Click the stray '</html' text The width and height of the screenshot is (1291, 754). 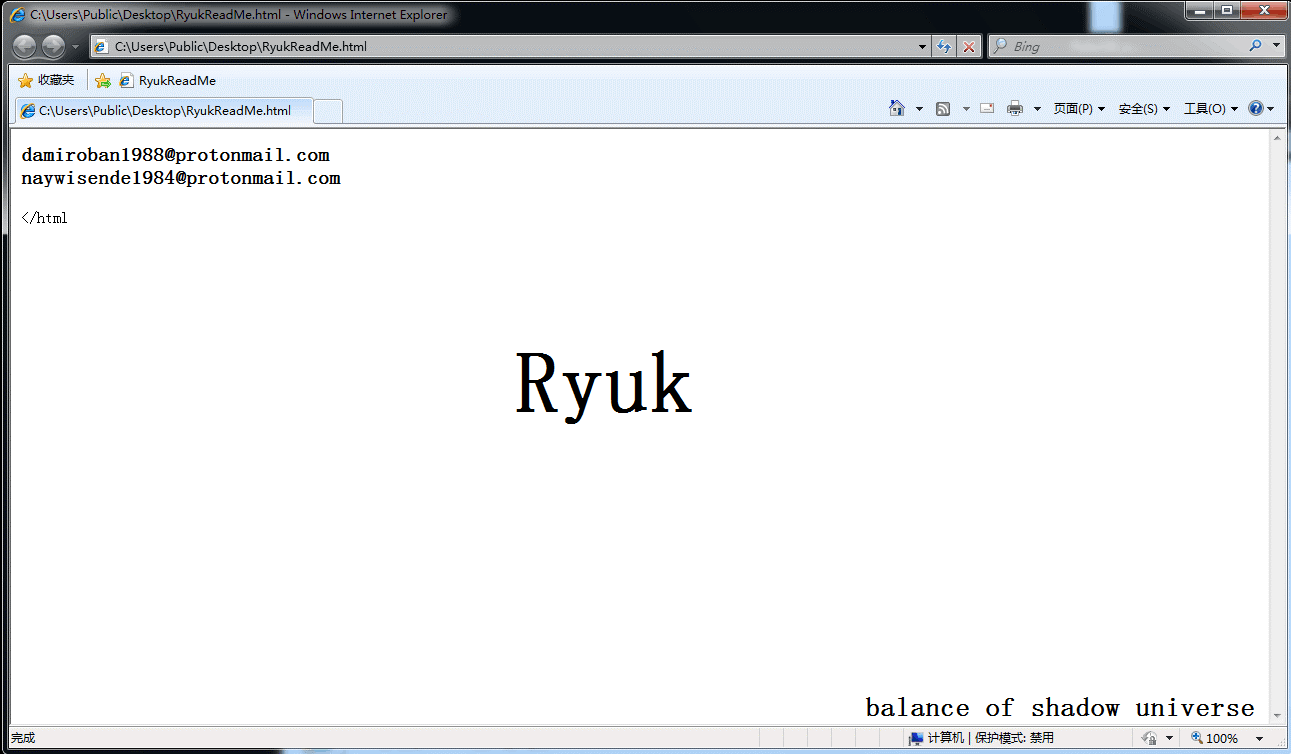point(44,218)
